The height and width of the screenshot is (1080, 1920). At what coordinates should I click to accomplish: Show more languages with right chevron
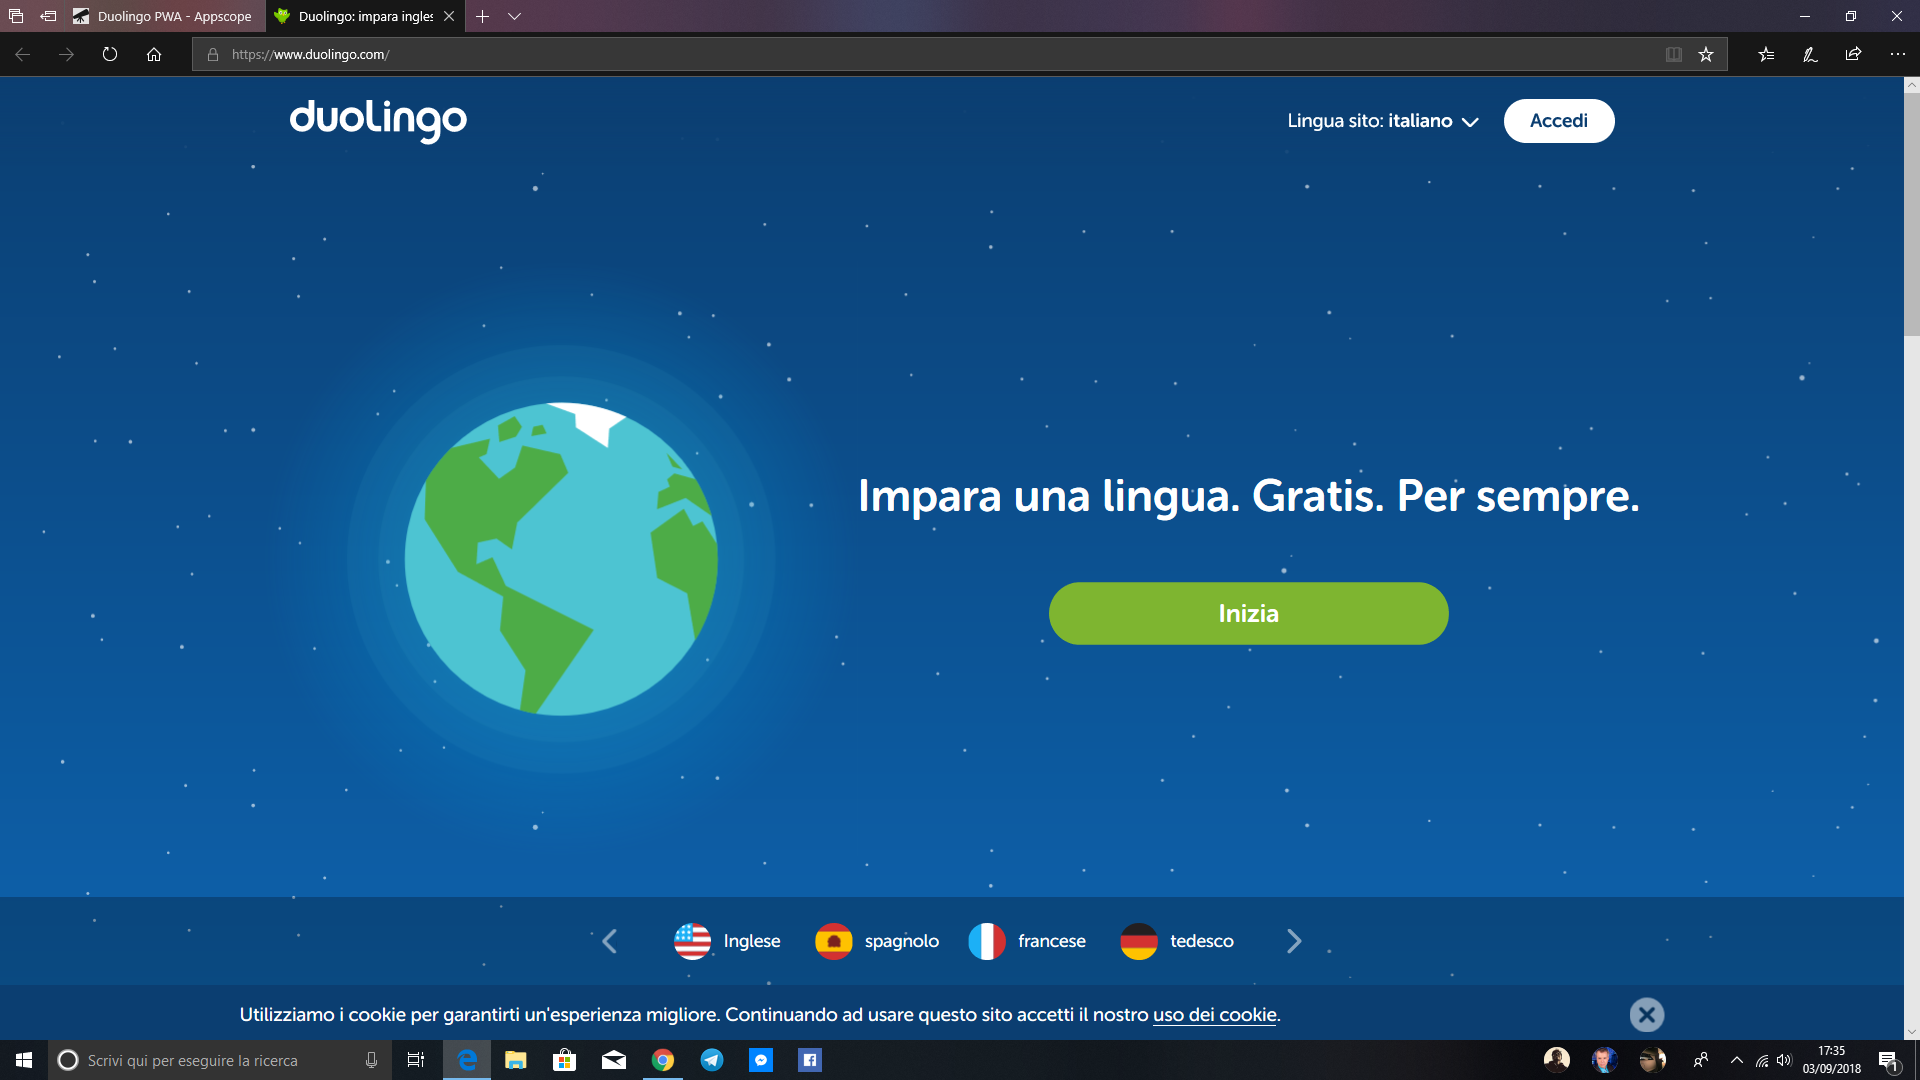[1294, 941]
